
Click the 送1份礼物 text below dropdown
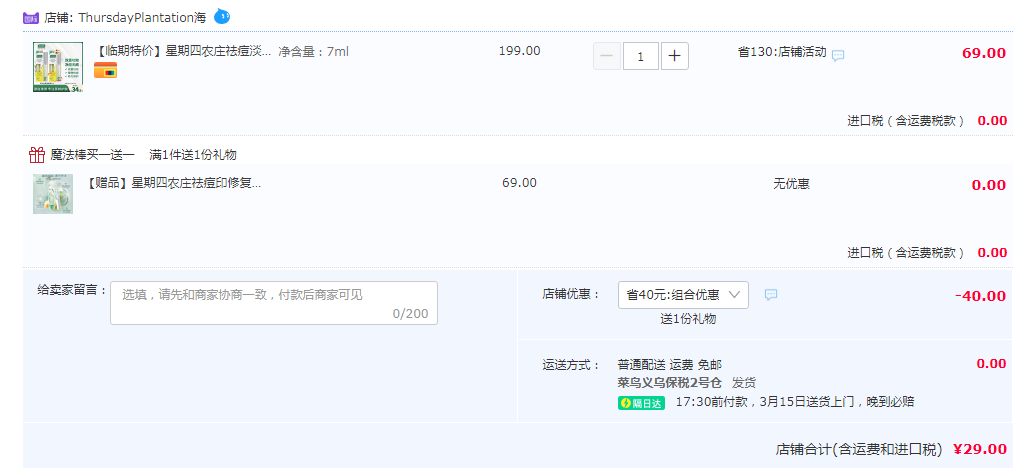(688, 319)
